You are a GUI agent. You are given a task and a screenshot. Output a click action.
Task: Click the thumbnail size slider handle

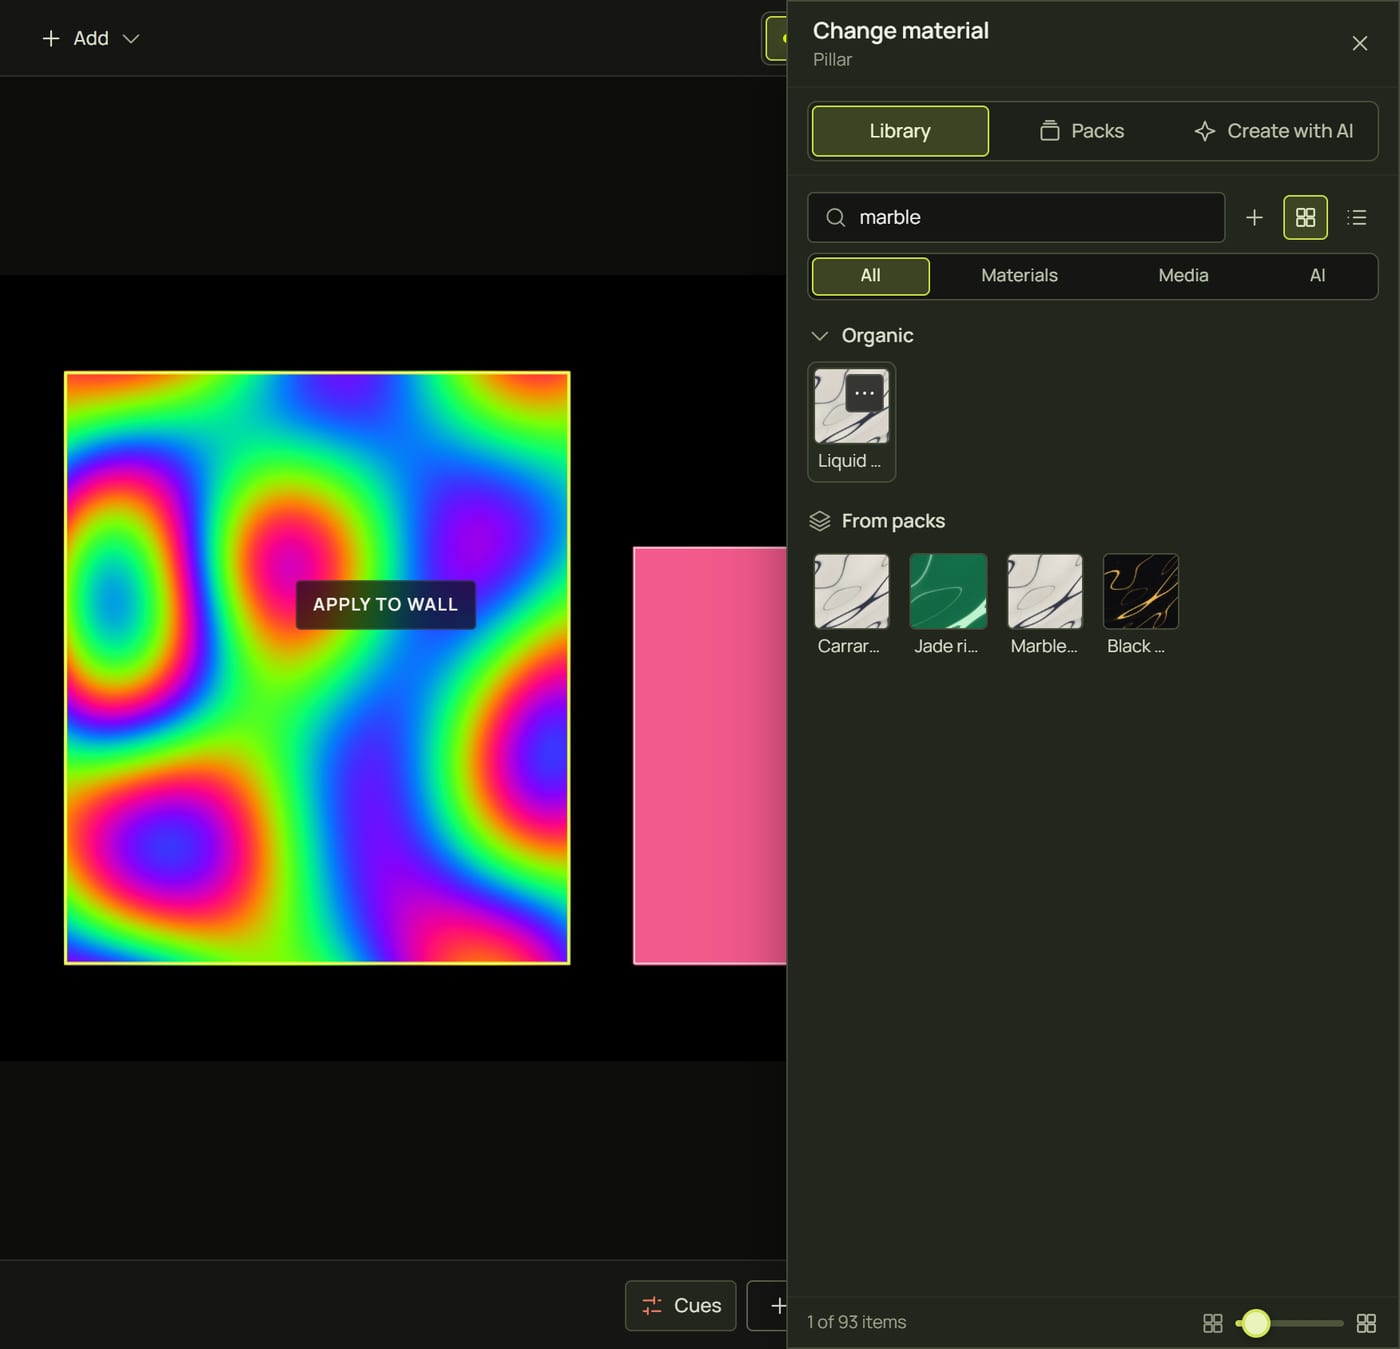tap(1256, 1323)
